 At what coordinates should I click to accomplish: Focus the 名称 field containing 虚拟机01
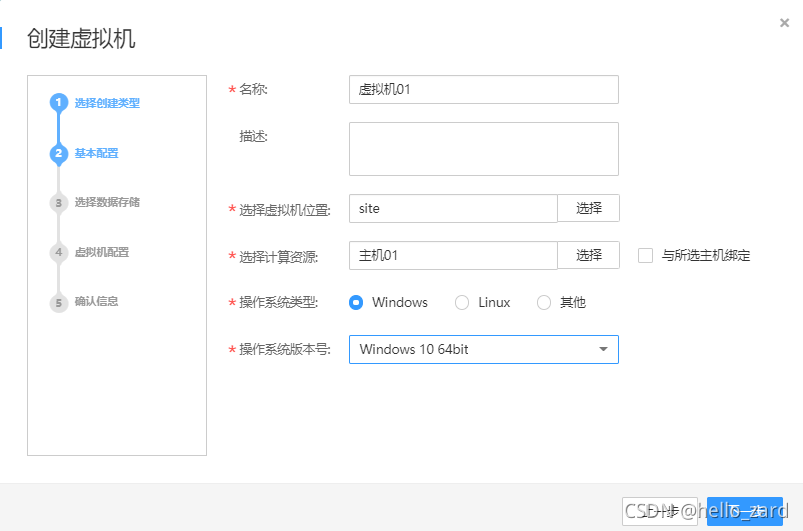coord(483,90)
